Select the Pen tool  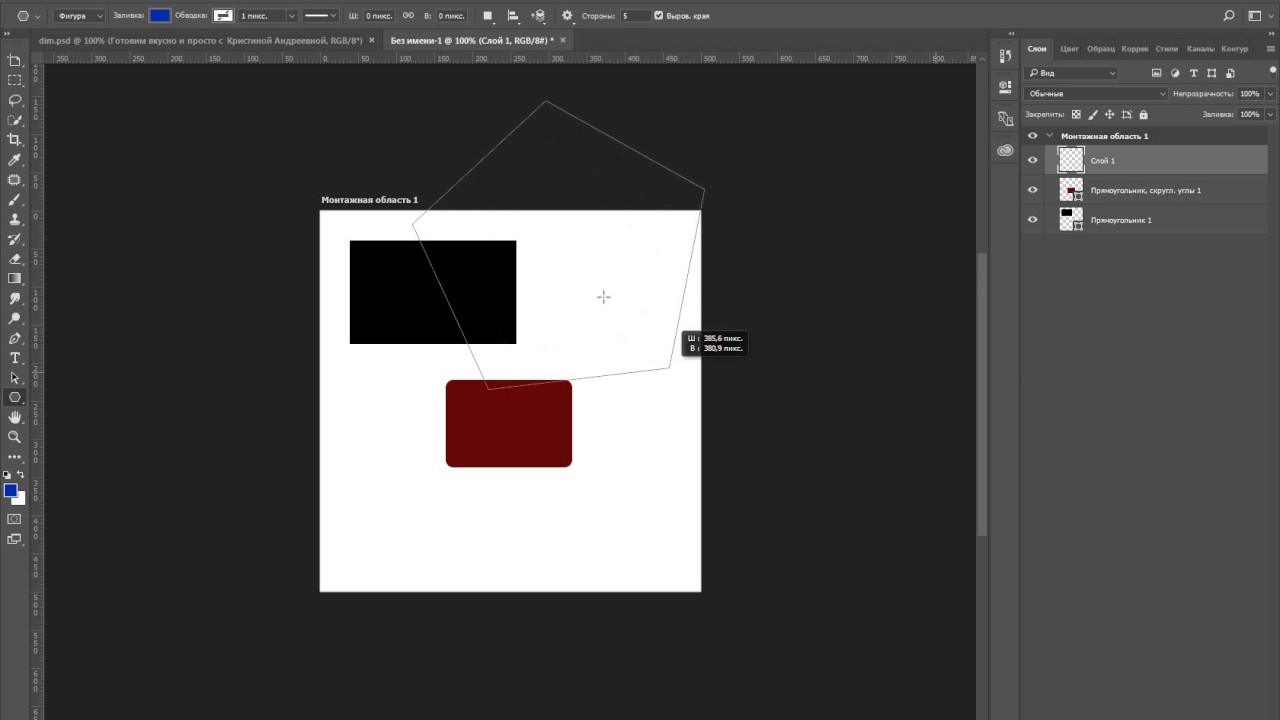15,338
